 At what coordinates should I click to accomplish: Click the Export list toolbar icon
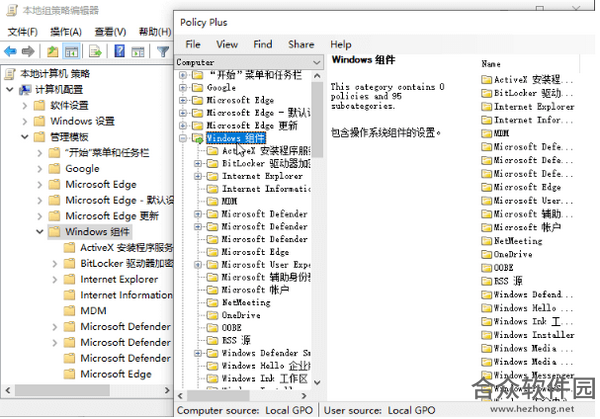click(x=95, y=51)
